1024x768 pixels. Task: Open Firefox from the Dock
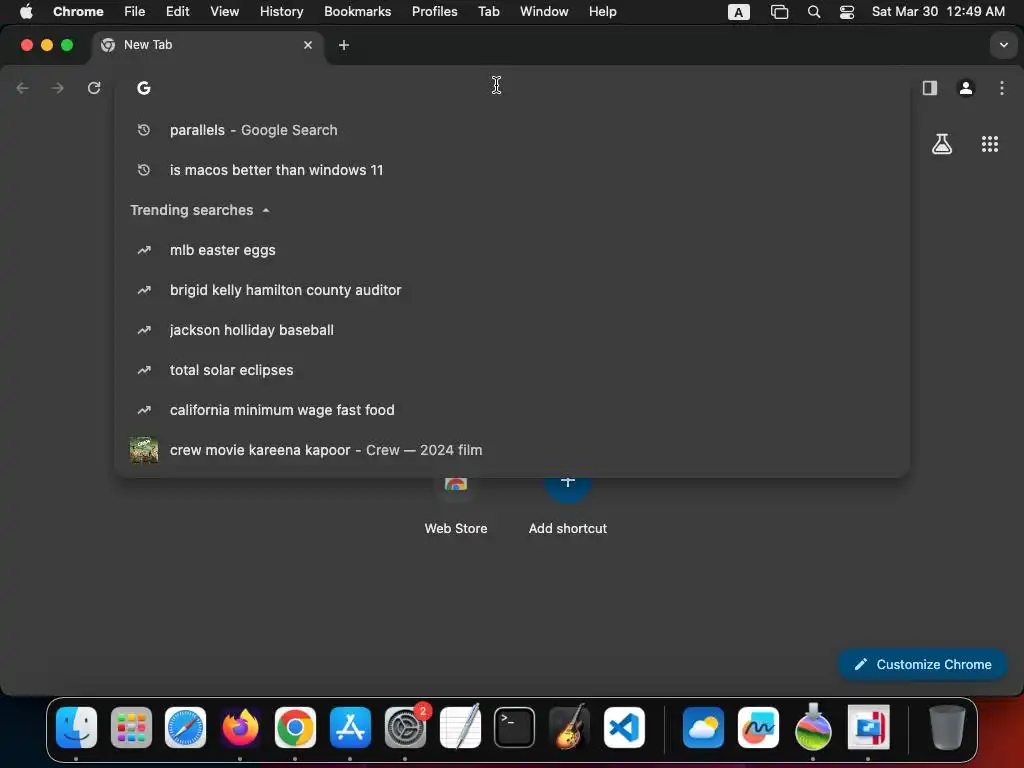(x=240, y=728)
